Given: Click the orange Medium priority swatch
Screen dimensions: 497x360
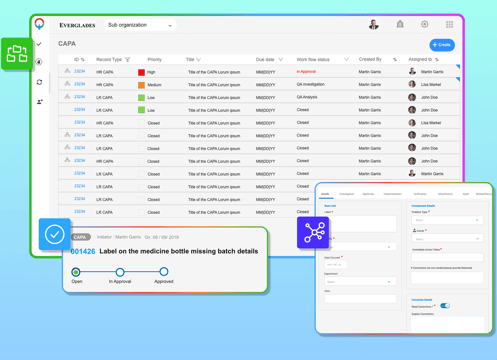Looking at the screenshot, I should [x=141, y=85].
